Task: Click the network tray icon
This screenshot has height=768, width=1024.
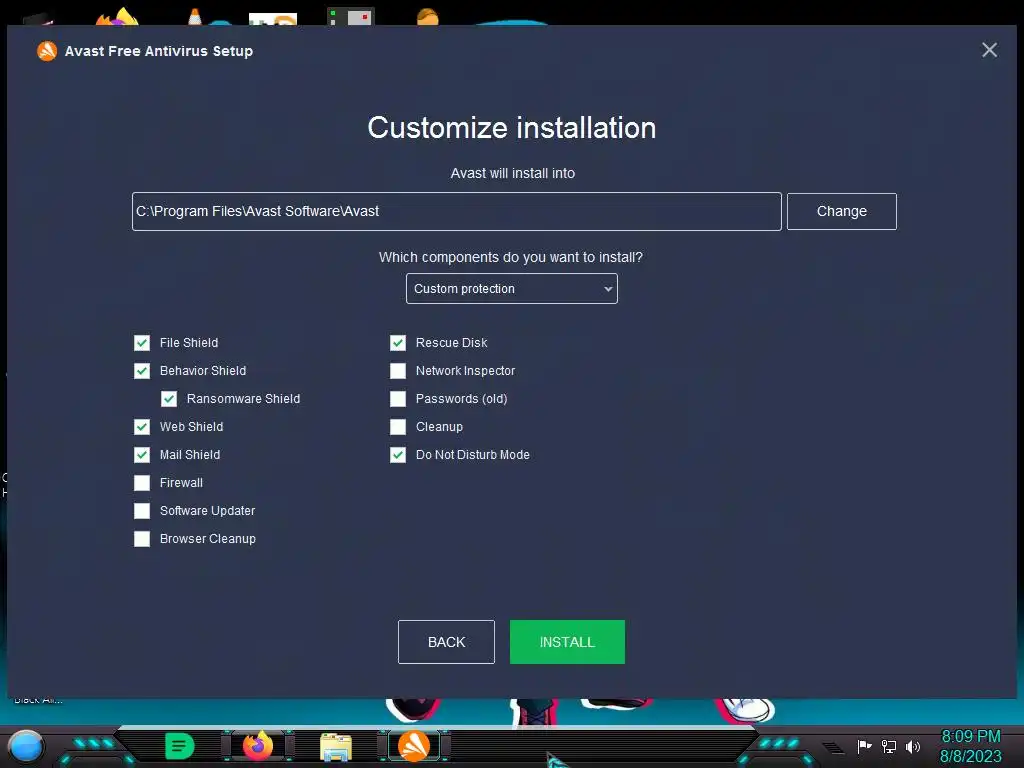Action: tap(889, 746)
